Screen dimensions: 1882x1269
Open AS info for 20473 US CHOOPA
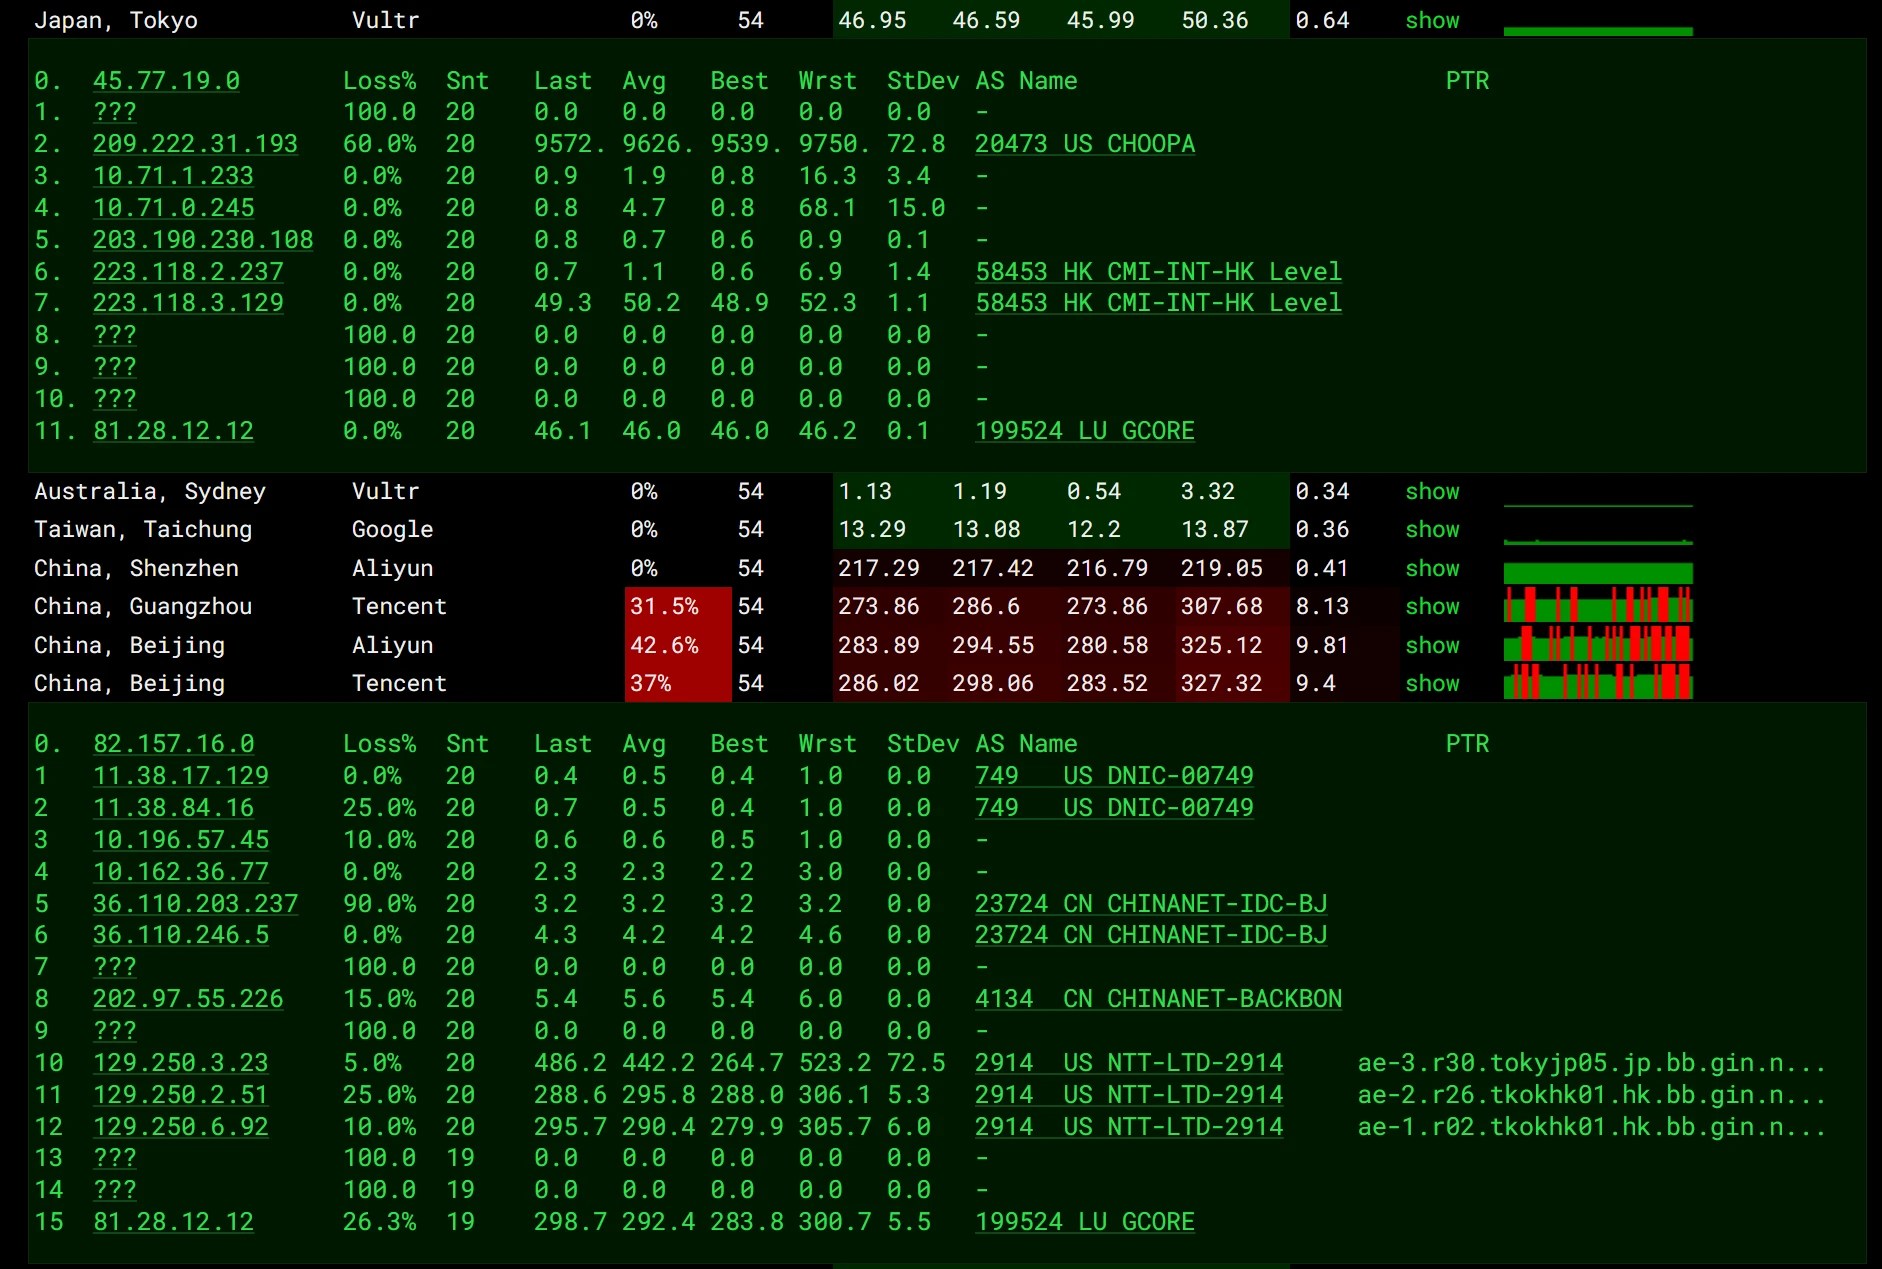1084,144
